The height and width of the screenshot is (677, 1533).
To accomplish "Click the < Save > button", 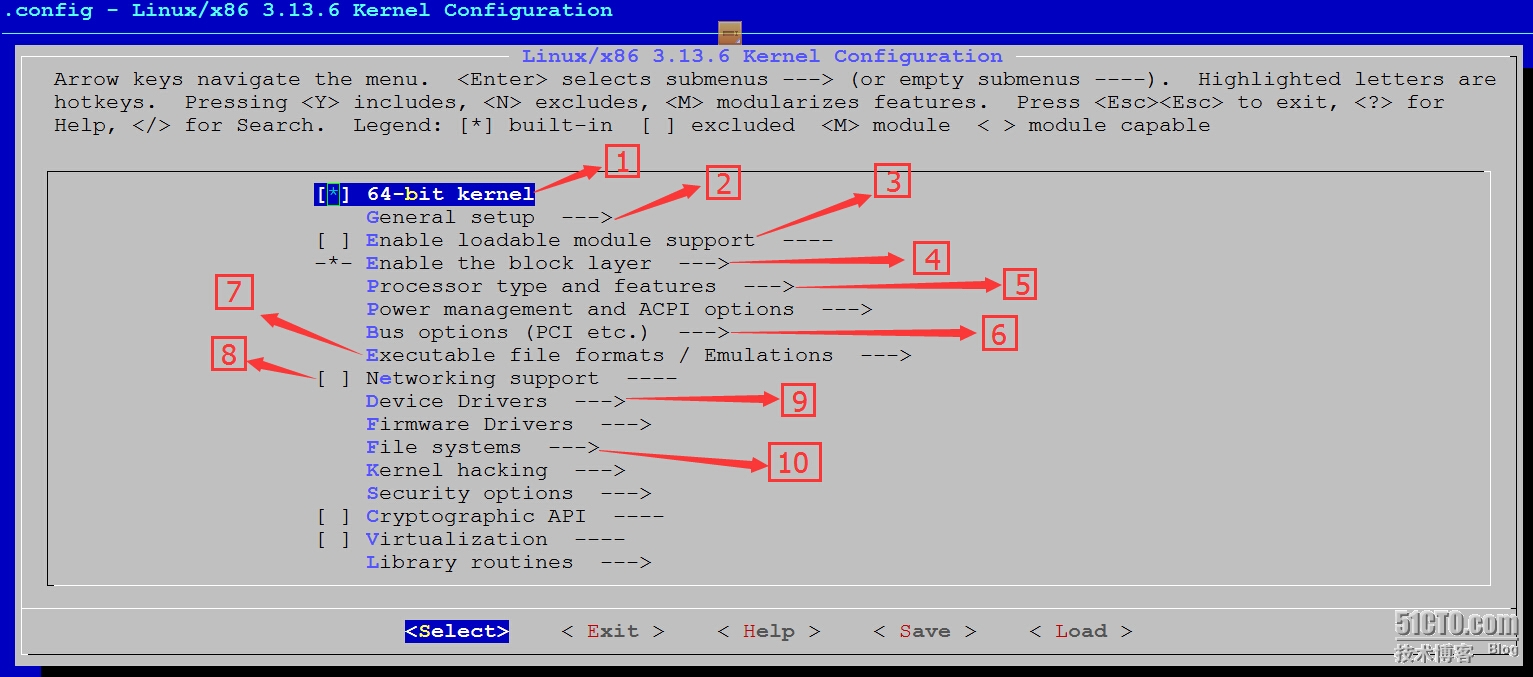I will 924,631.
